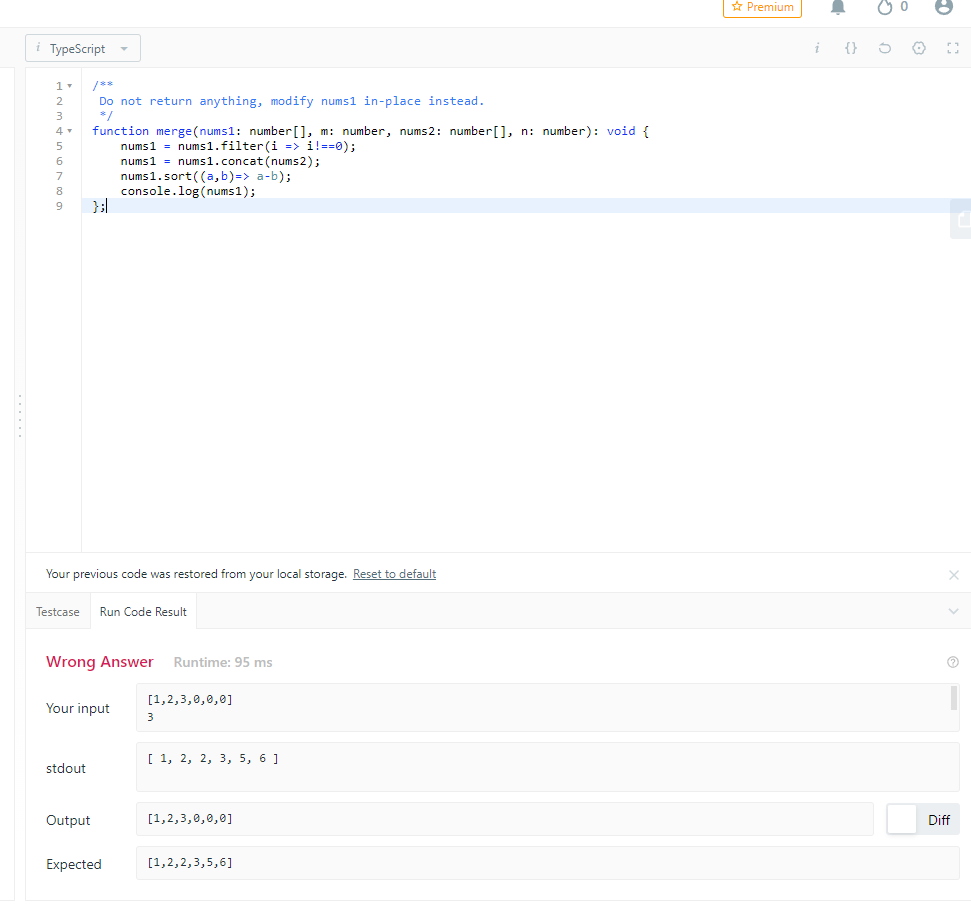Collapse the console panel chevron
Viewport: 971px width, 908px height.
pyautogui.click(x=952, y=611)
